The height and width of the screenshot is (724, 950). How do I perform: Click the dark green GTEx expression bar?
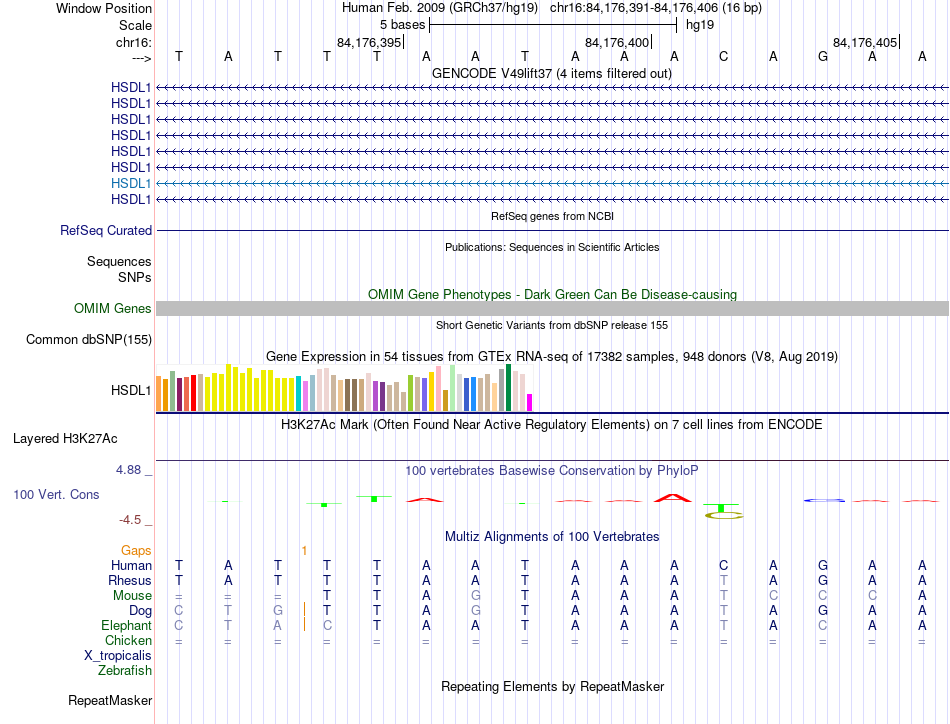tap(508, 388)
